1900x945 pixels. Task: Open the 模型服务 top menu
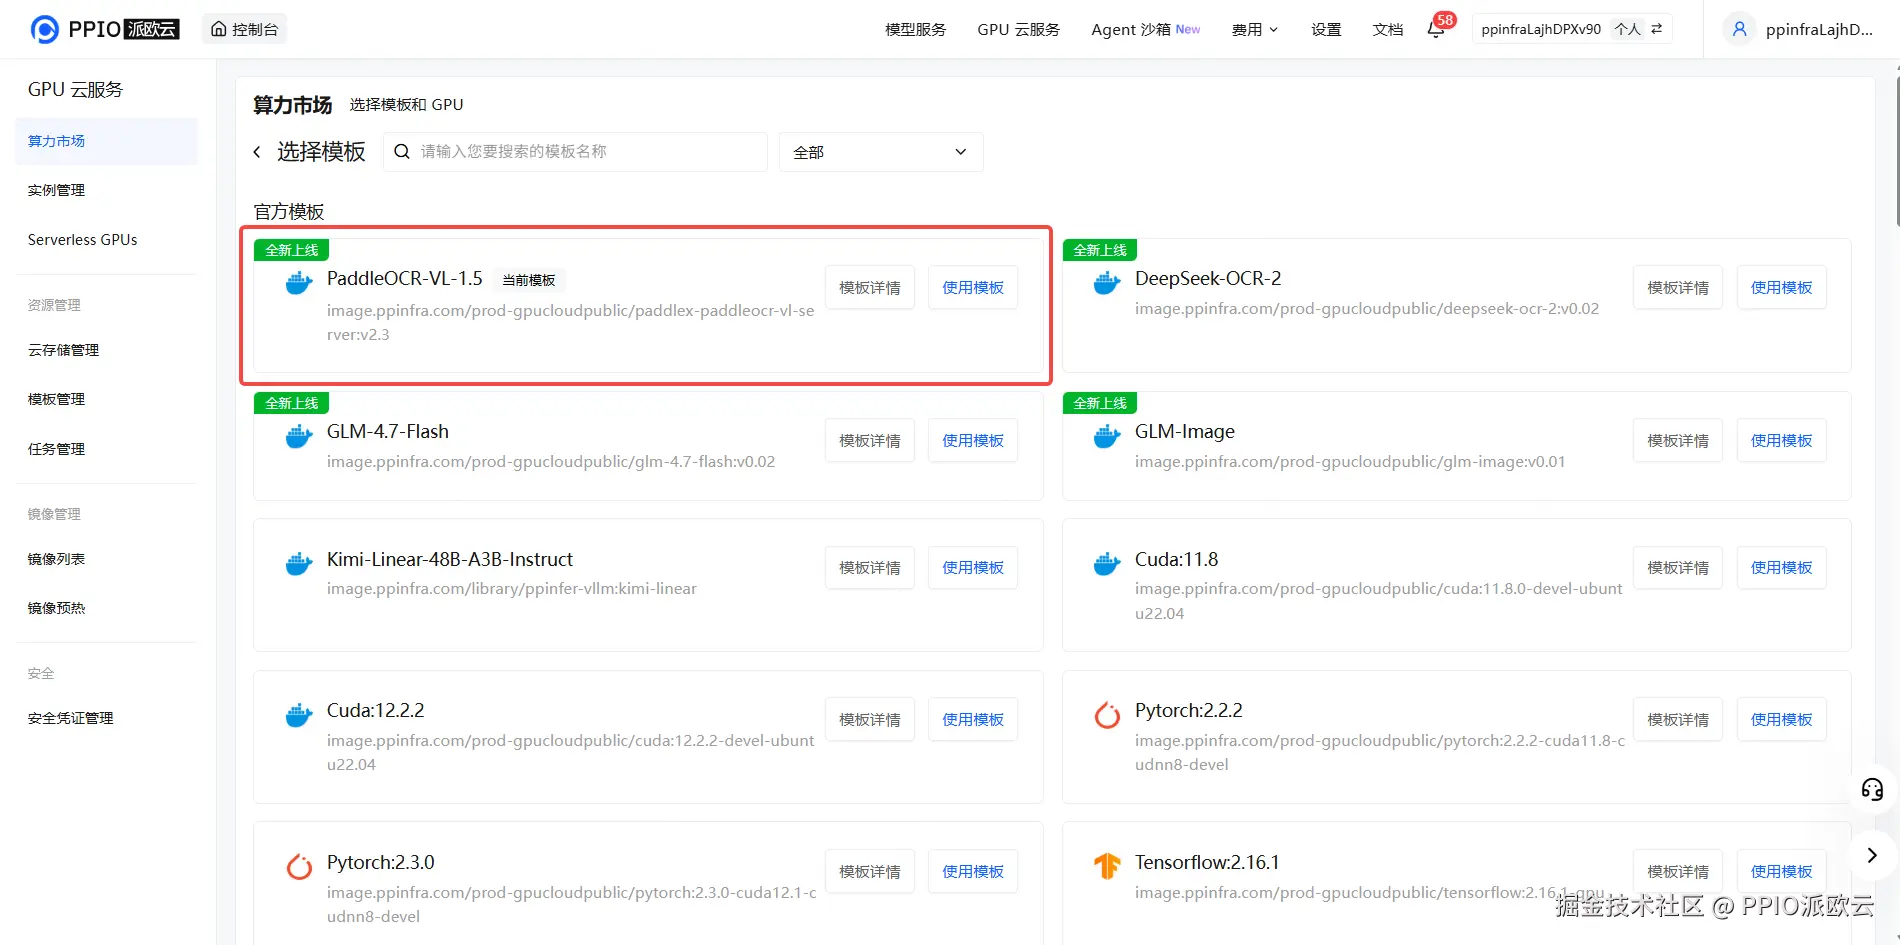pyautogui.click(x=915, y=30)
